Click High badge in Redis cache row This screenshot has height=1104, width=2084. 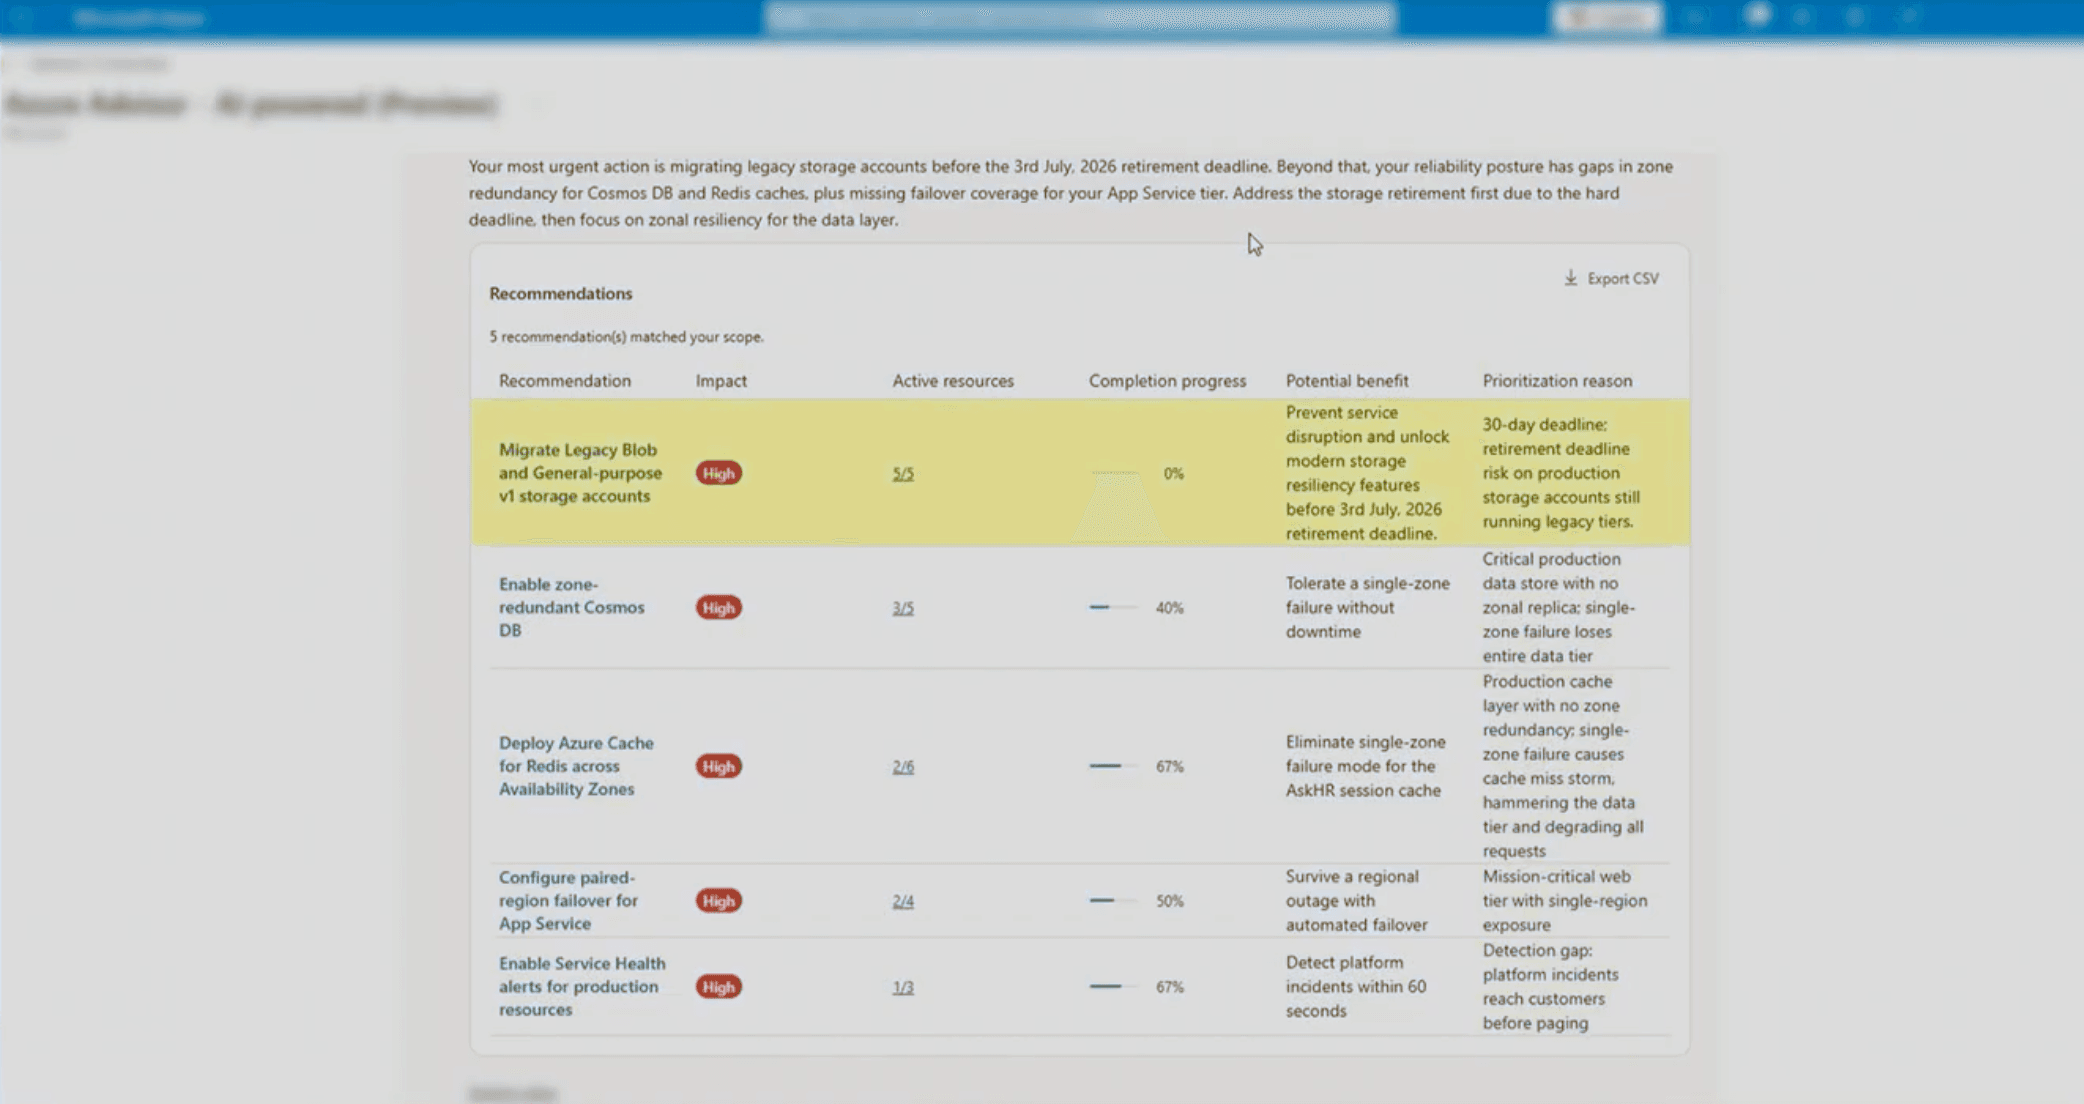pyautogui.click(x=718, y=766)
